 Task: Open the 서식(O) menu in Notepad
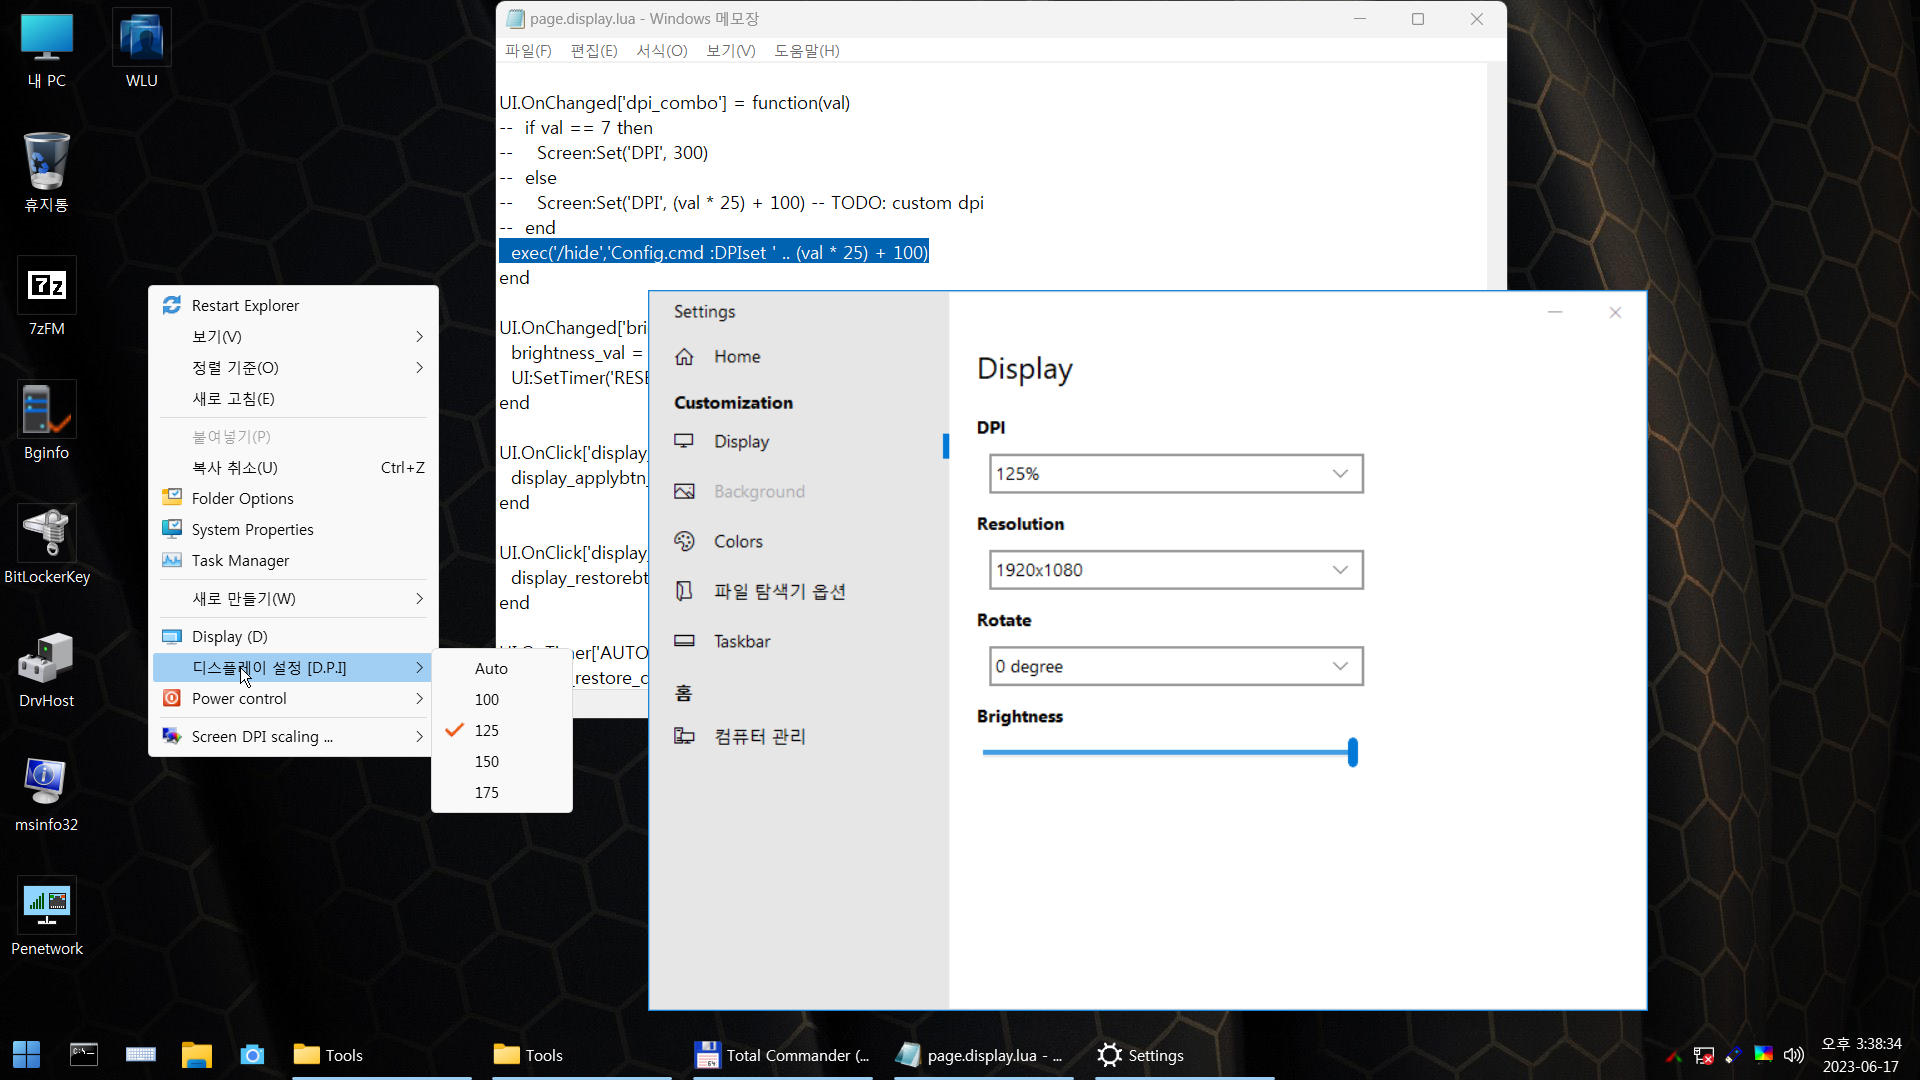coord(661,50)
